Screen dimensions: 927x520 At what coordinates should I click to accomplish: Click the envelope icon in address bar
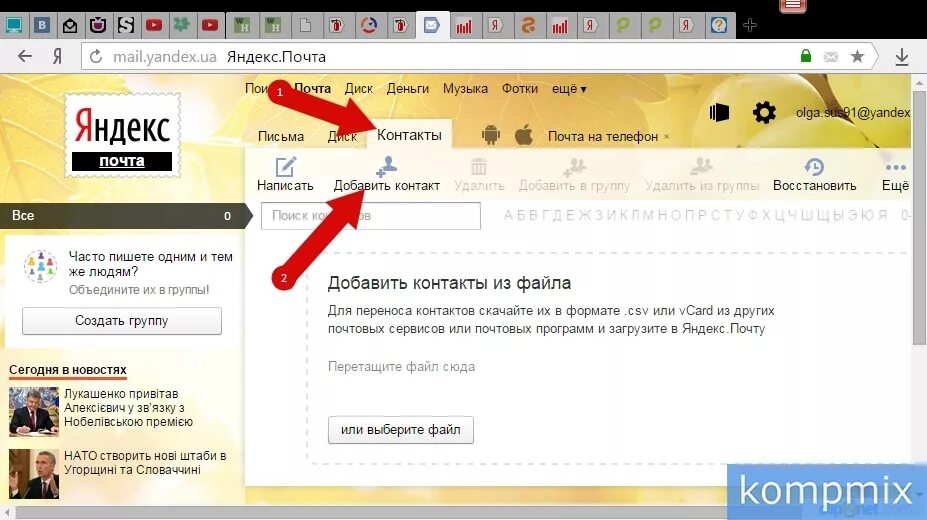(831, 57)
